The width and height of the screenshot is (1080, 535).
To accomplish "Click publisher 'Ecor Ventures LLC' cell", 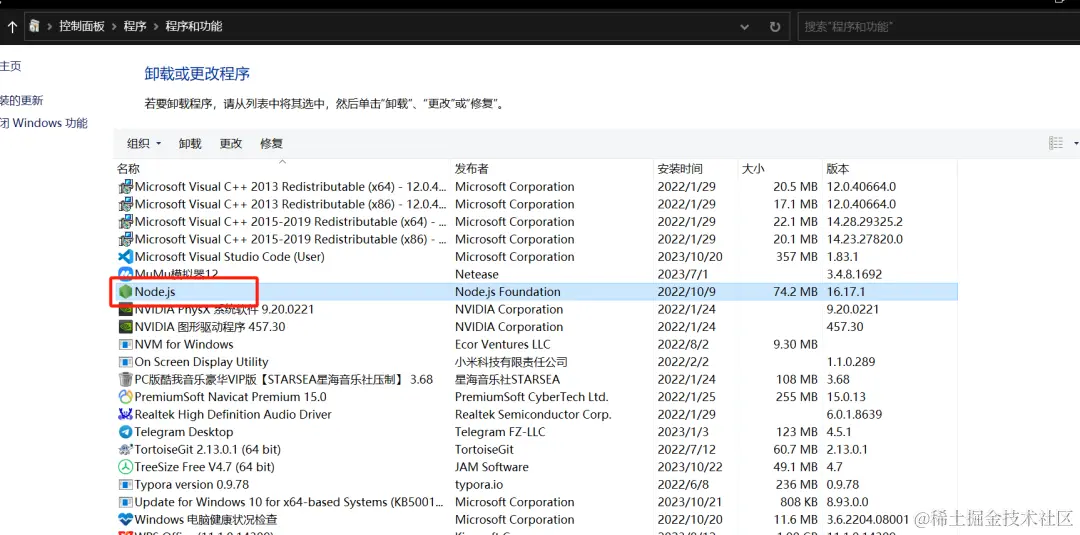I will pos(502,344).
